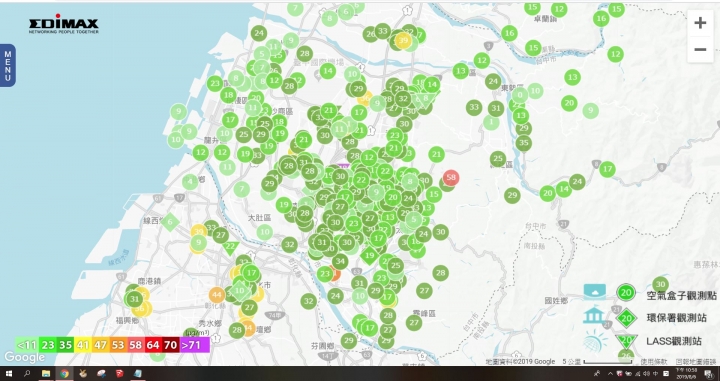Click the EPA building legend icon
The image size is (720, 381).
[x=594, y=314]
